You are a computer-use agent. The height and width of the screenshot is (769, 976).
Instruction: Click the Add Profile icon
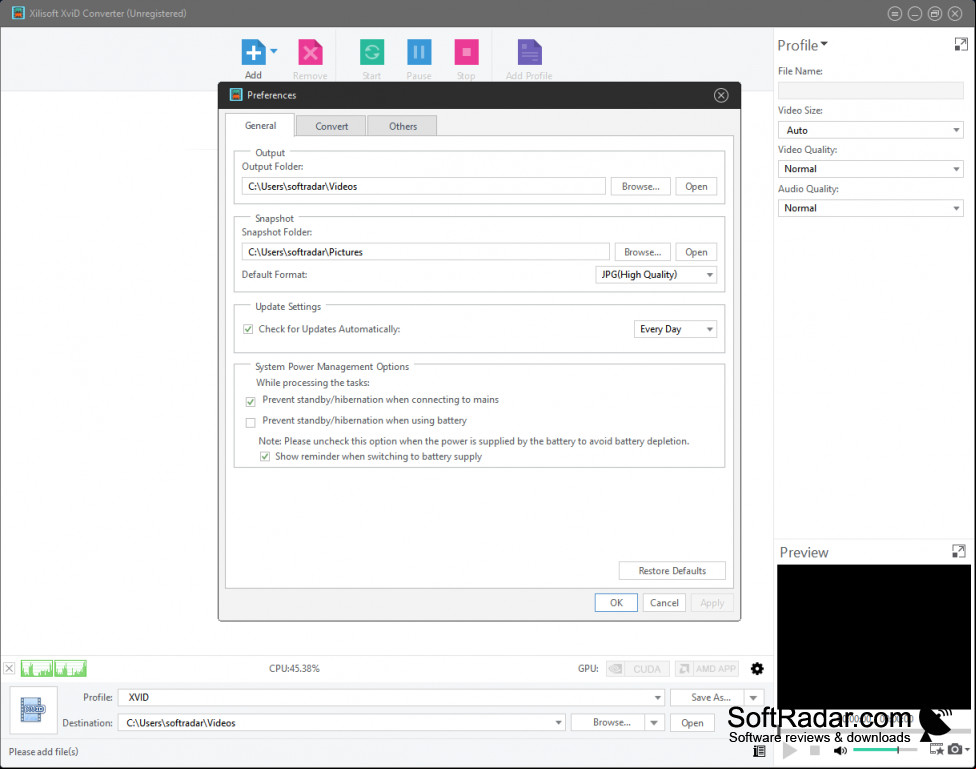(530, 52)
